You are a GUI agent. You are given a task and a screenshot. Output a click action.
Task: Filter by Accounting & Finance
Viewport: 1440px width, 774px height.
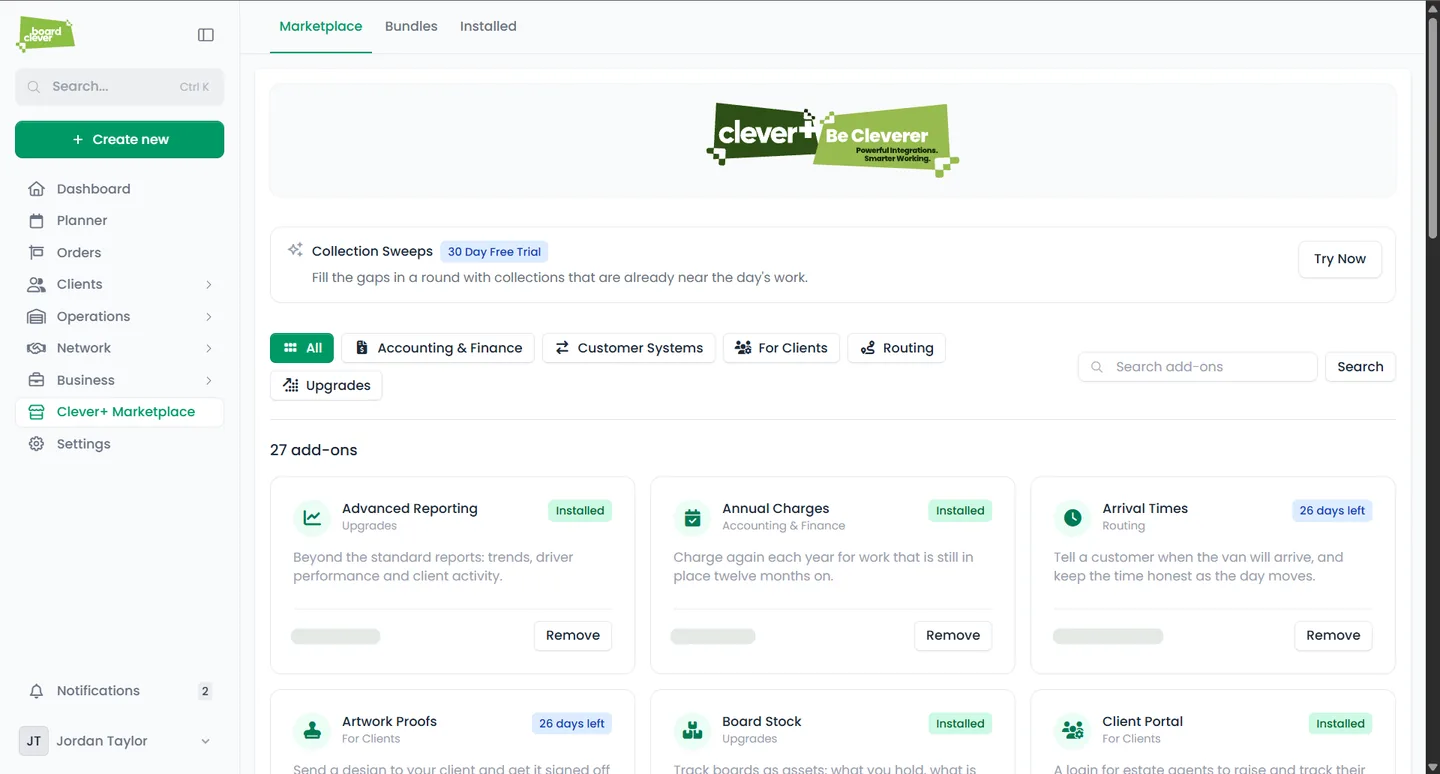point(438,348)
